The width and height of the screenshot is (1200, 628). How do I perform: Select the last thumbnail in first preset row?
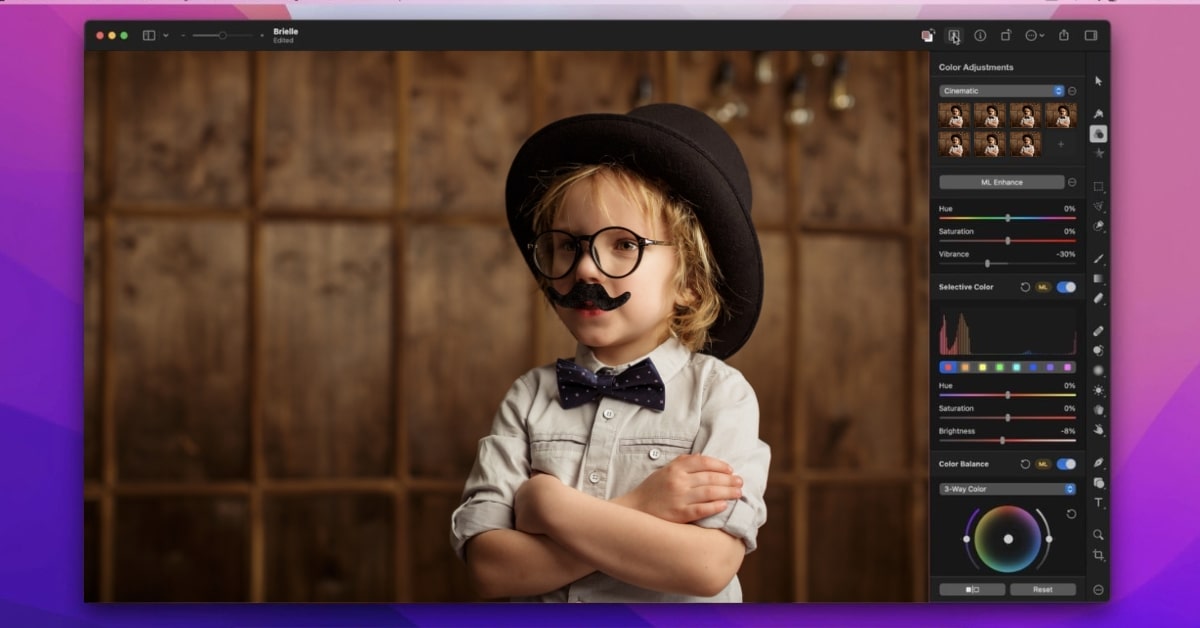(x=1061, y=115)
